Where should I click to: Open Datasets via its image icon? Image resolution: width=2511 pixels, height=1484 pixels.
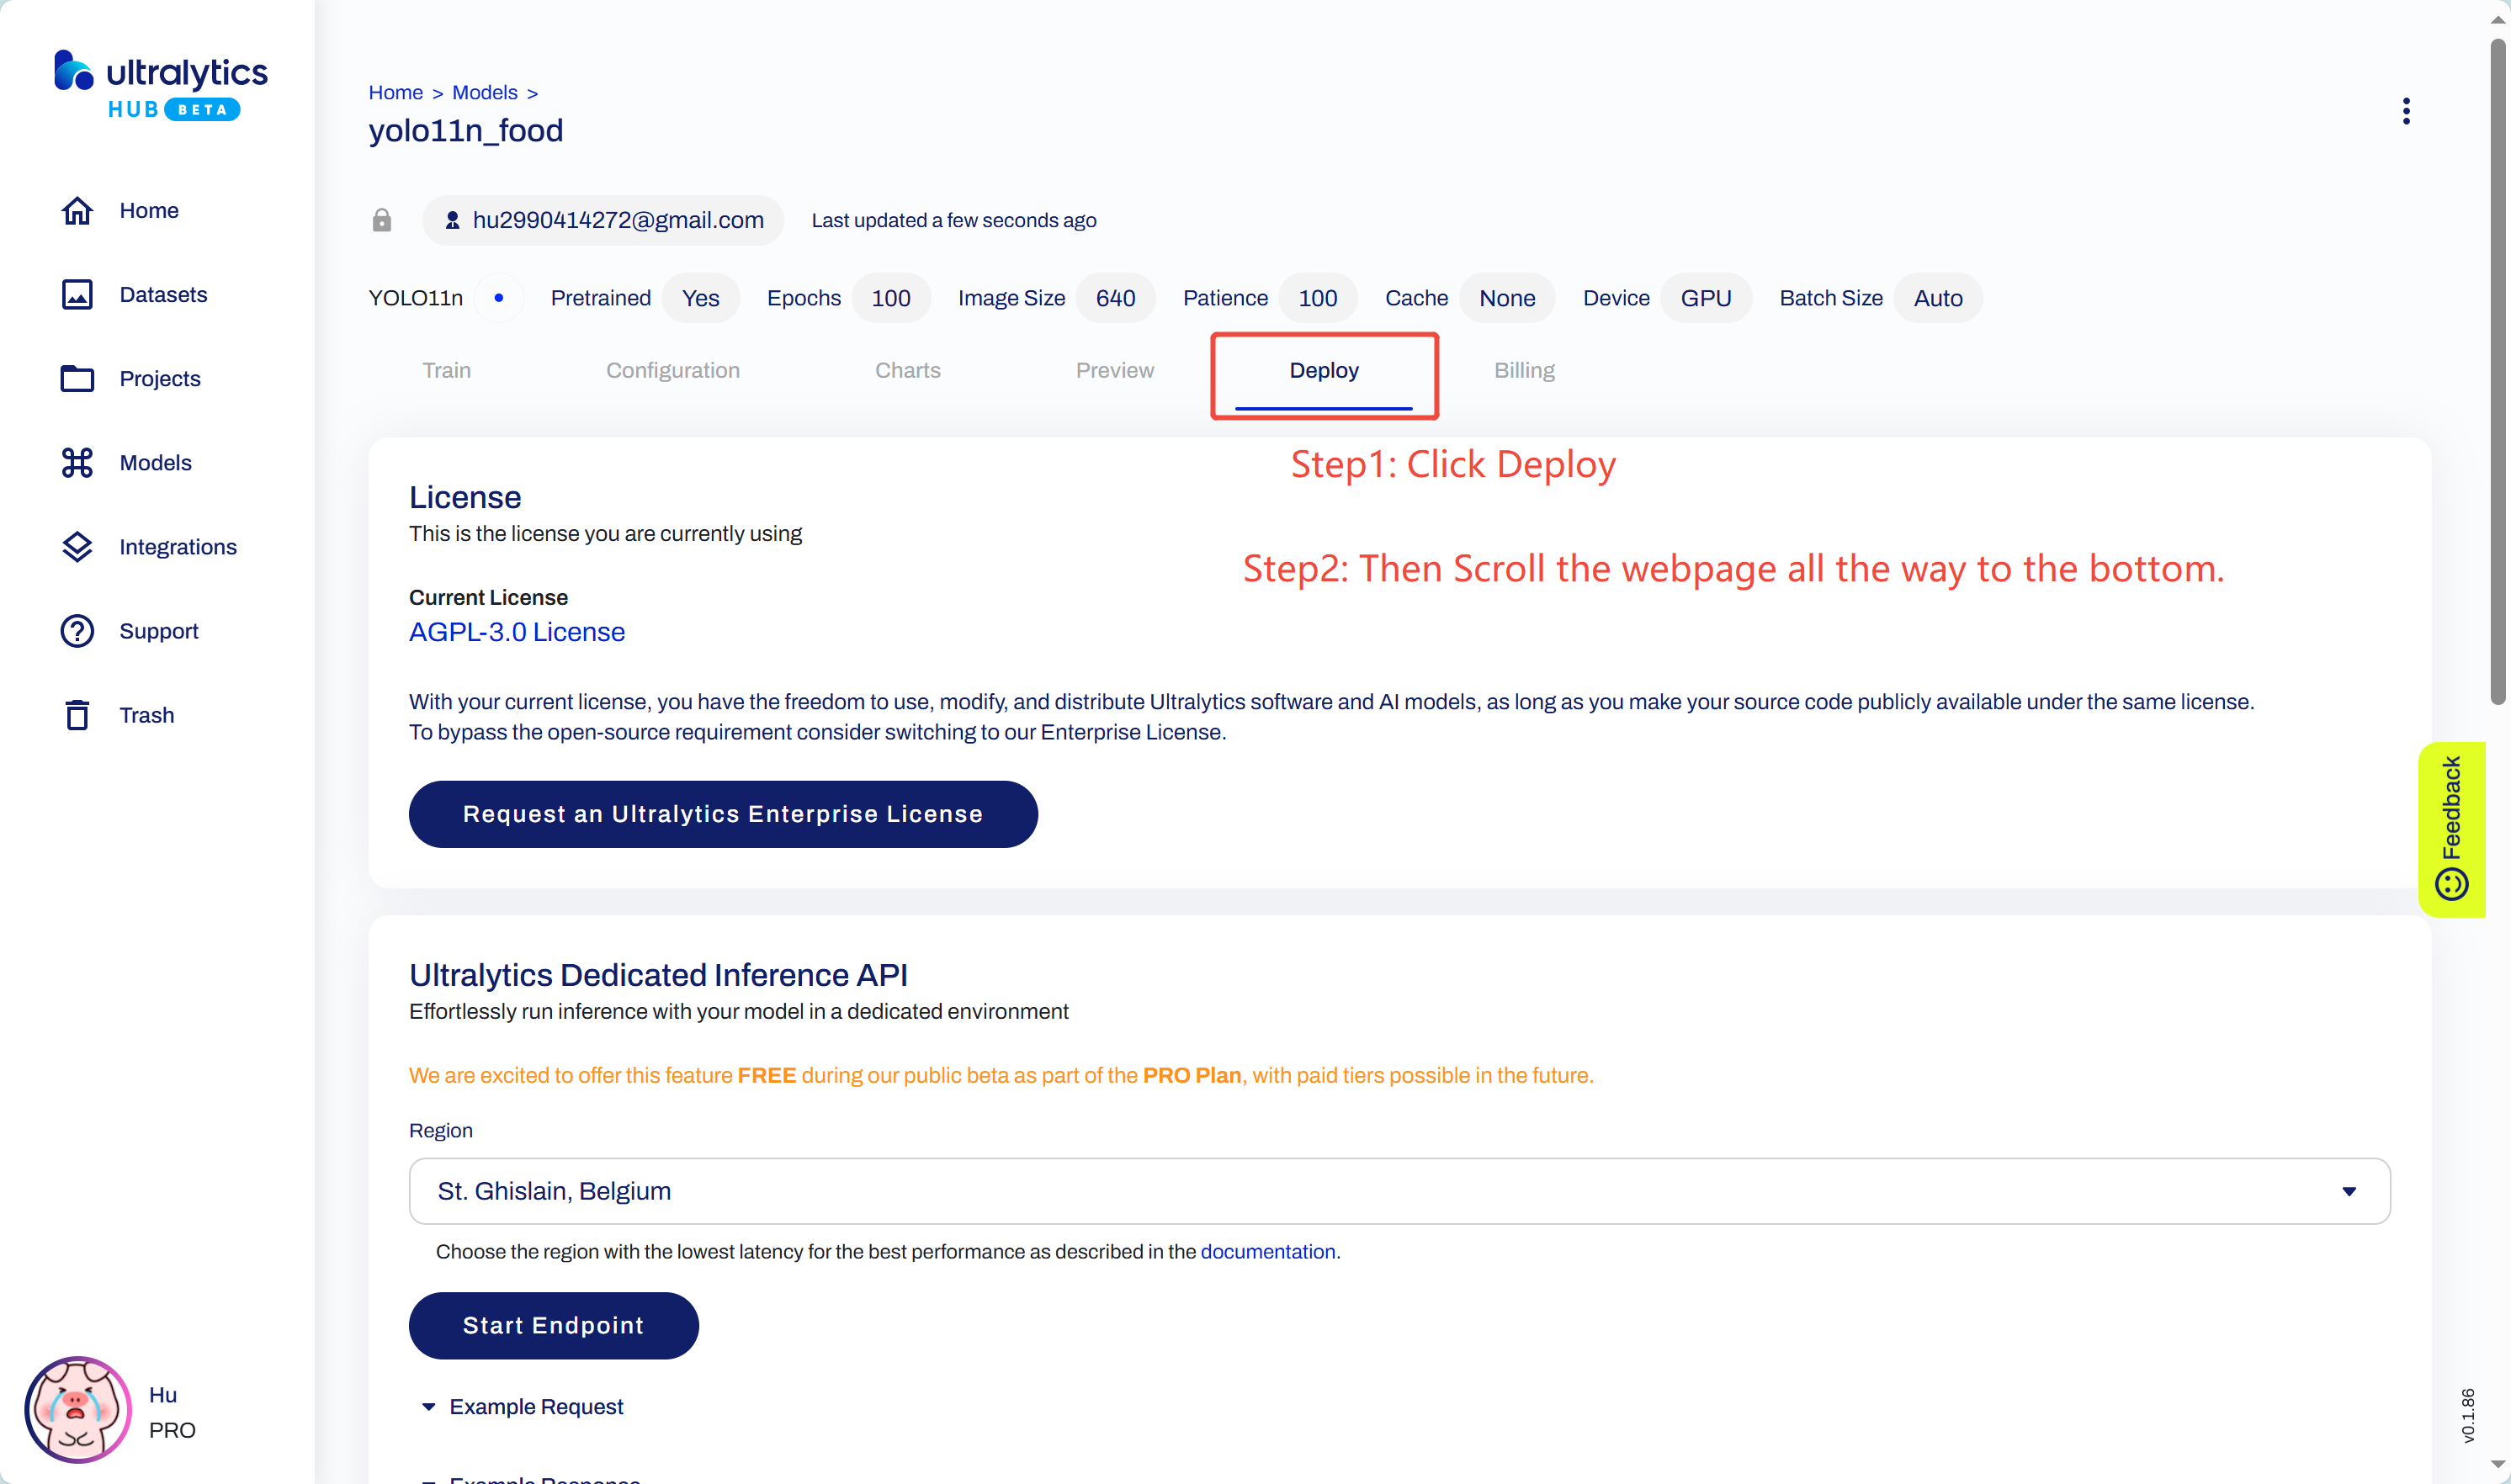pos(77,295)
